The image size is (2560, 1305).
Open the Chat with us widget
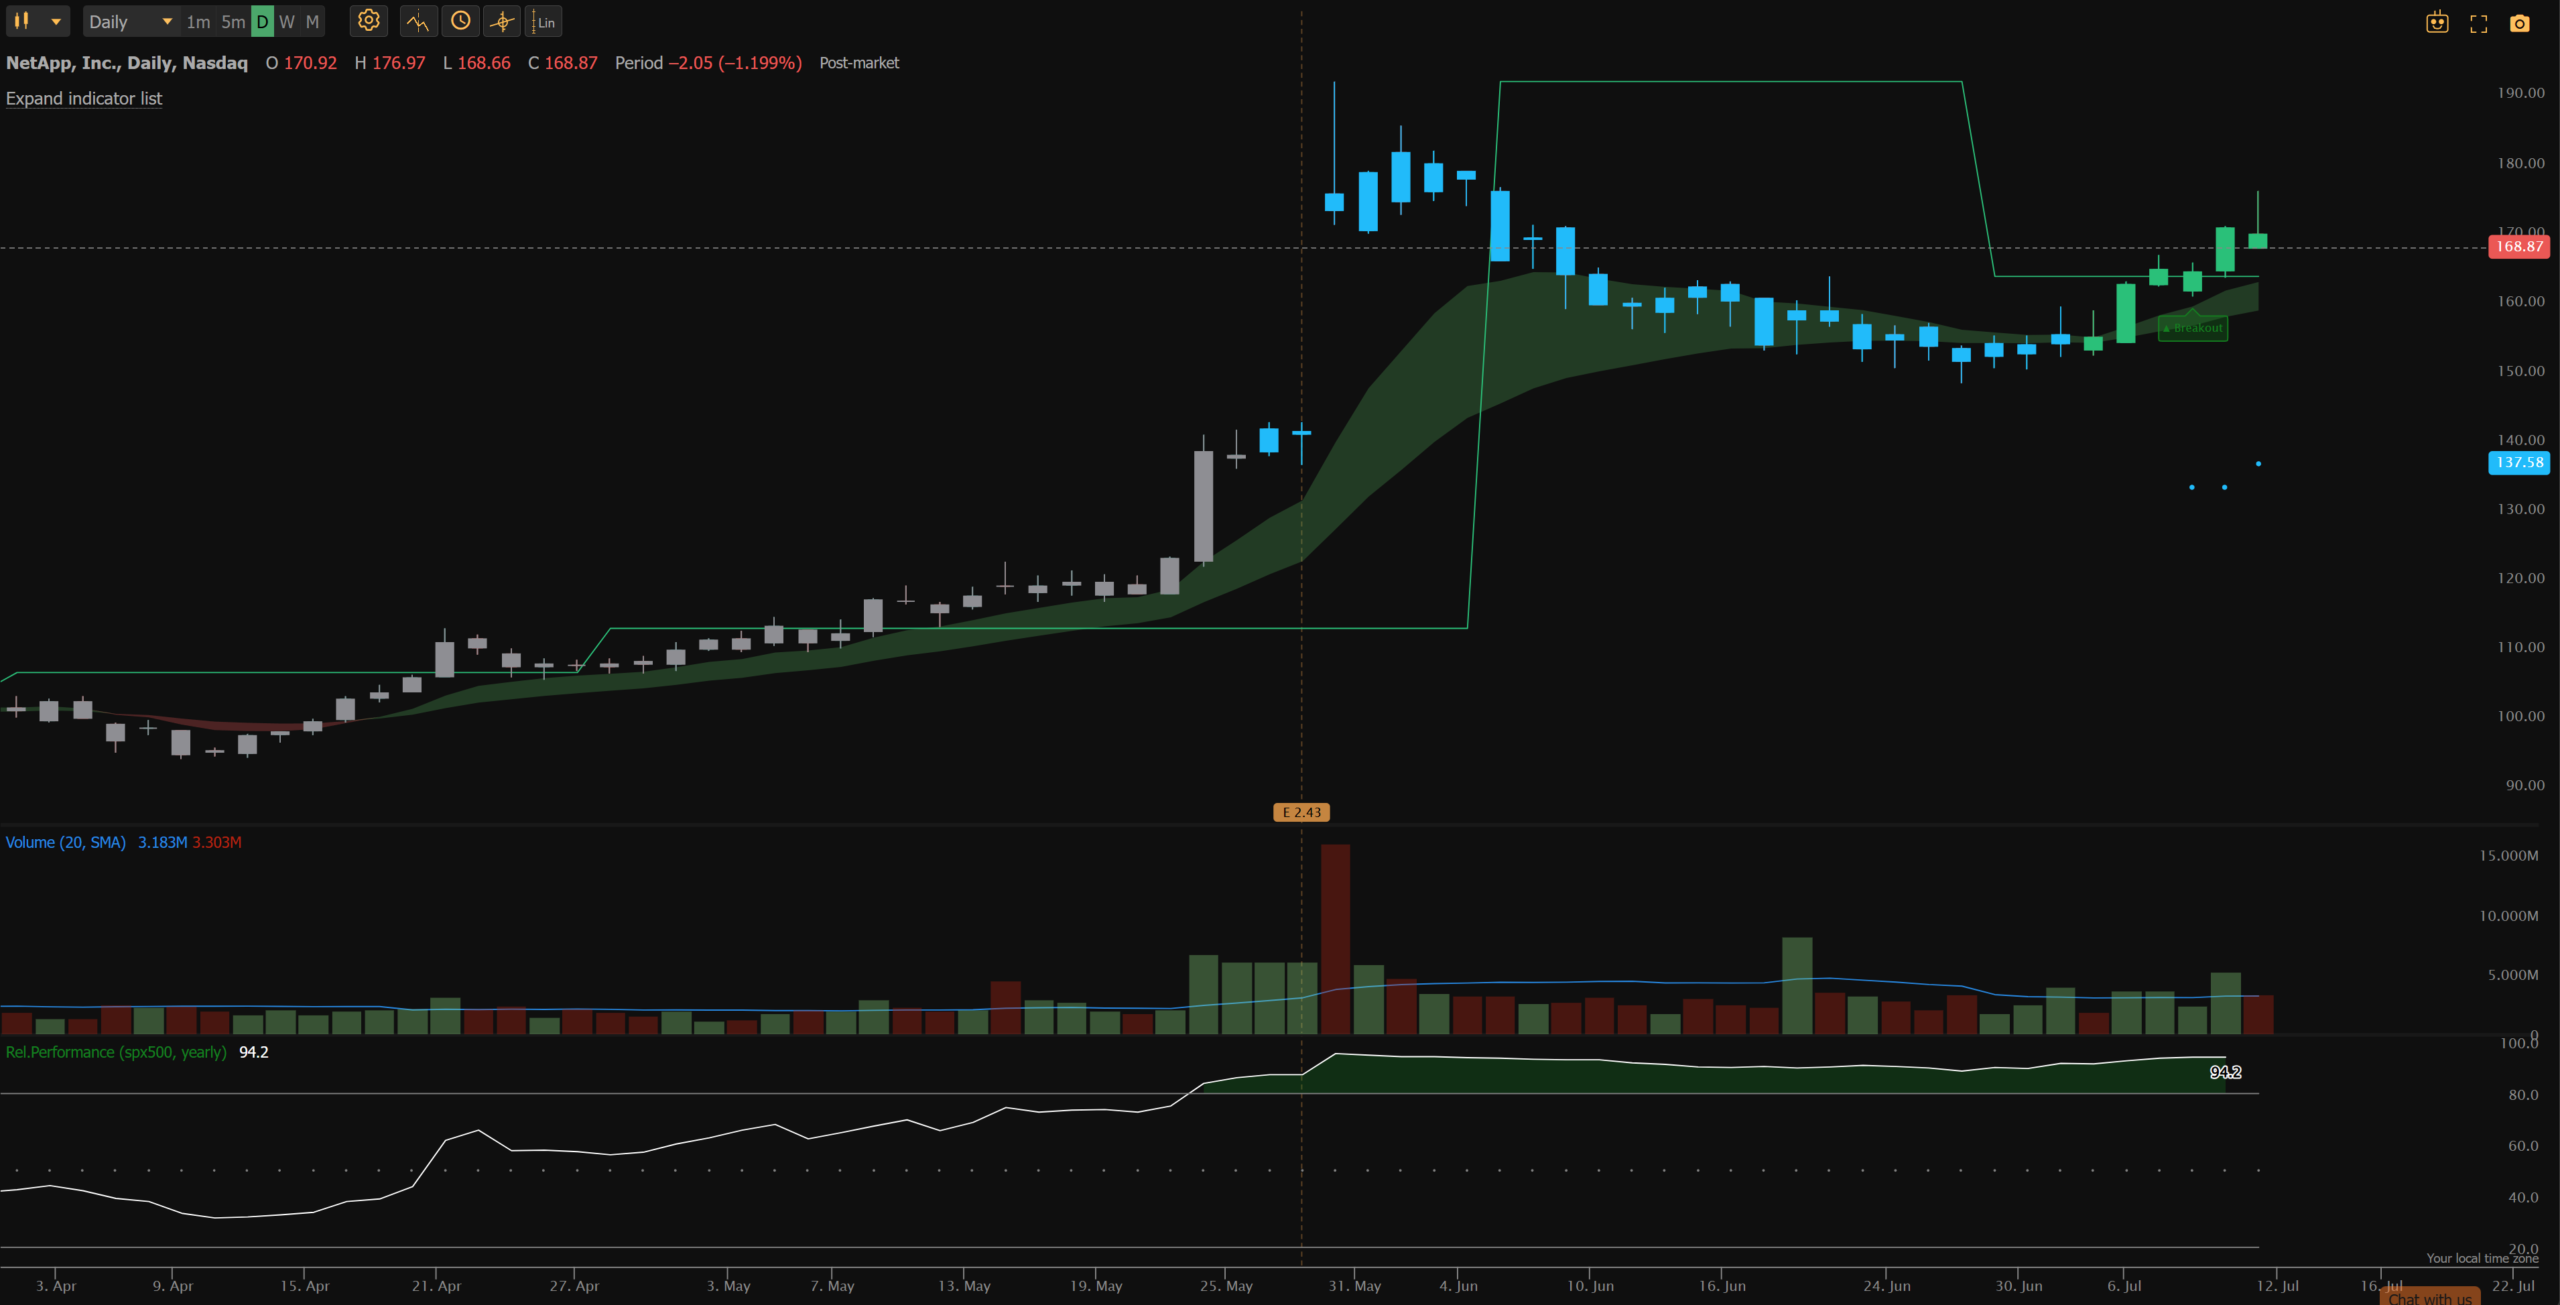coord(2430,1297)
